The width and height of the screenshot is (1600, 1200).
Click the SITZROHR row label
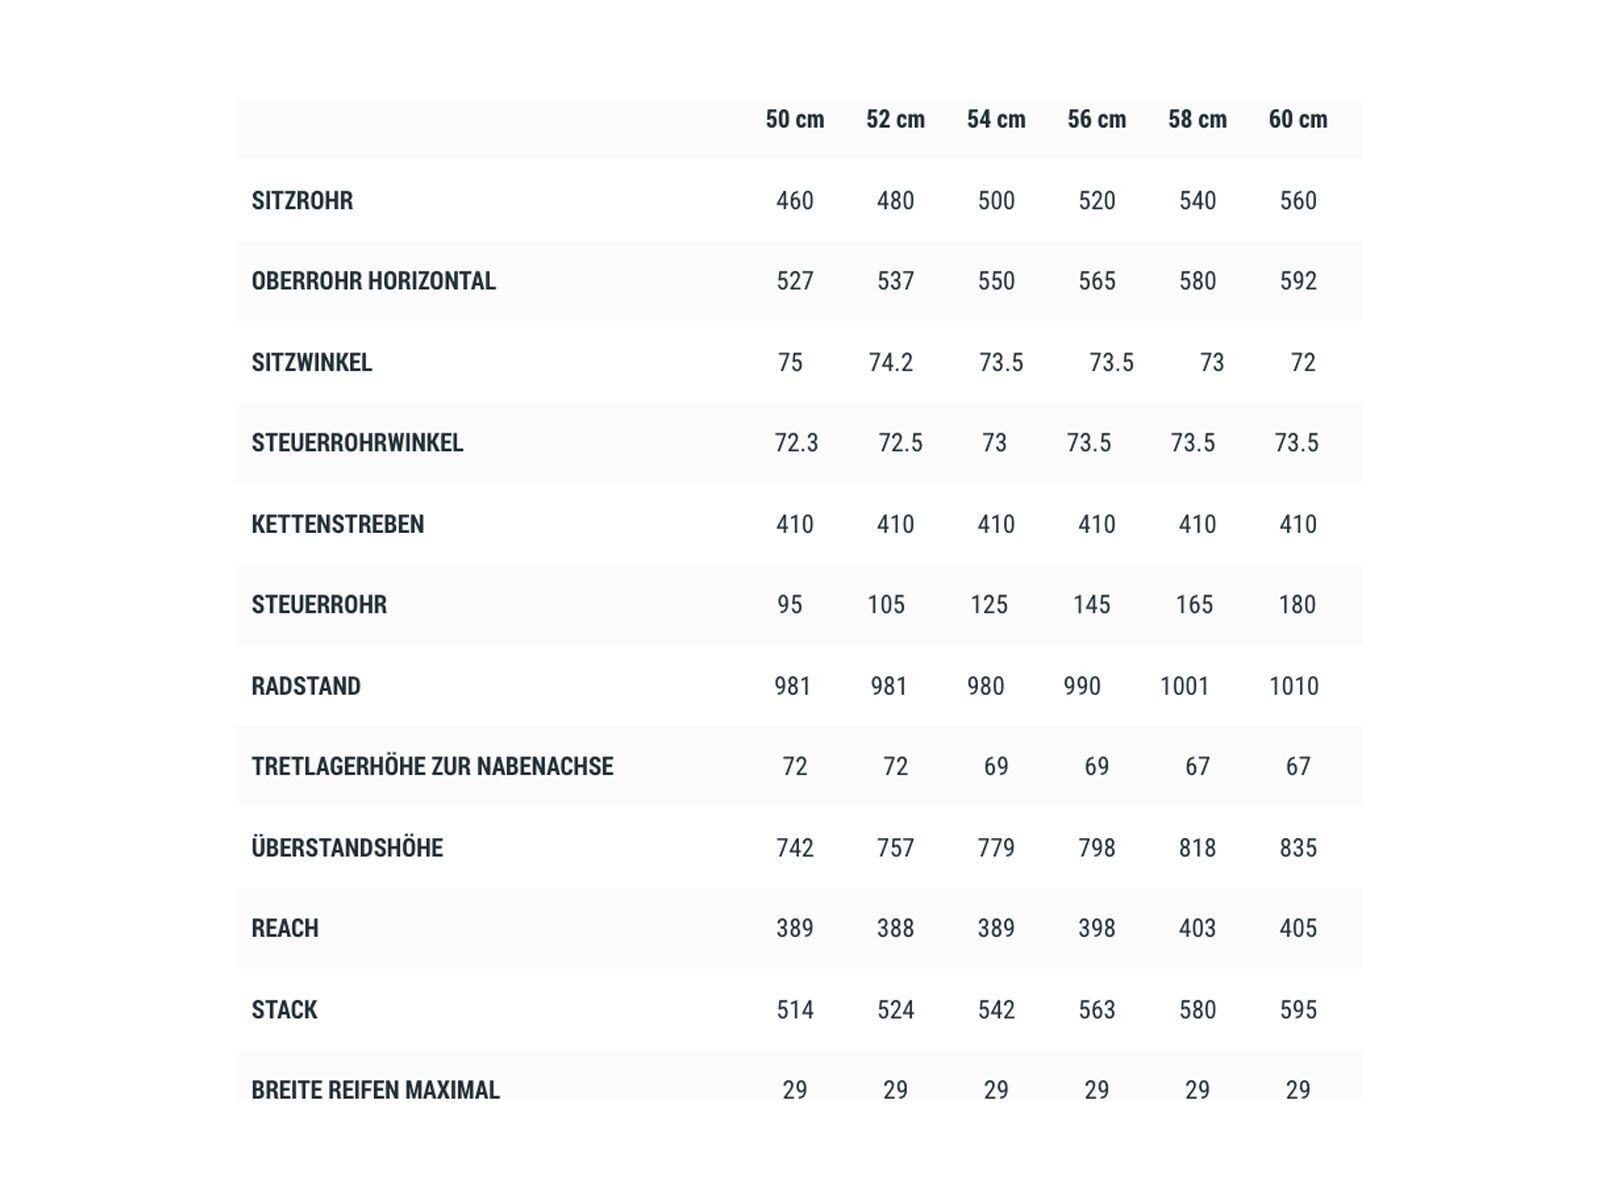pyautogui.click(x=302, y=201)
